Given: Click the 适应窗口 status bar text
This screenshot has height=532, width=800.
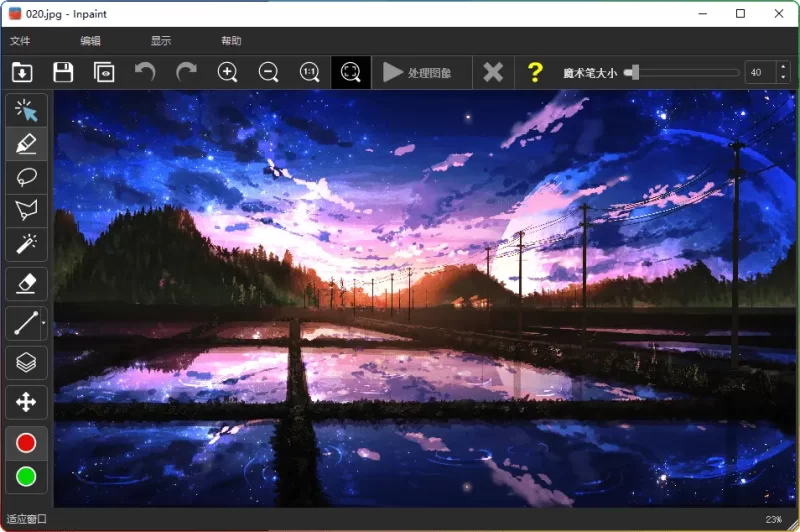Looking at the screenshot, I should [x=27, y=519].
